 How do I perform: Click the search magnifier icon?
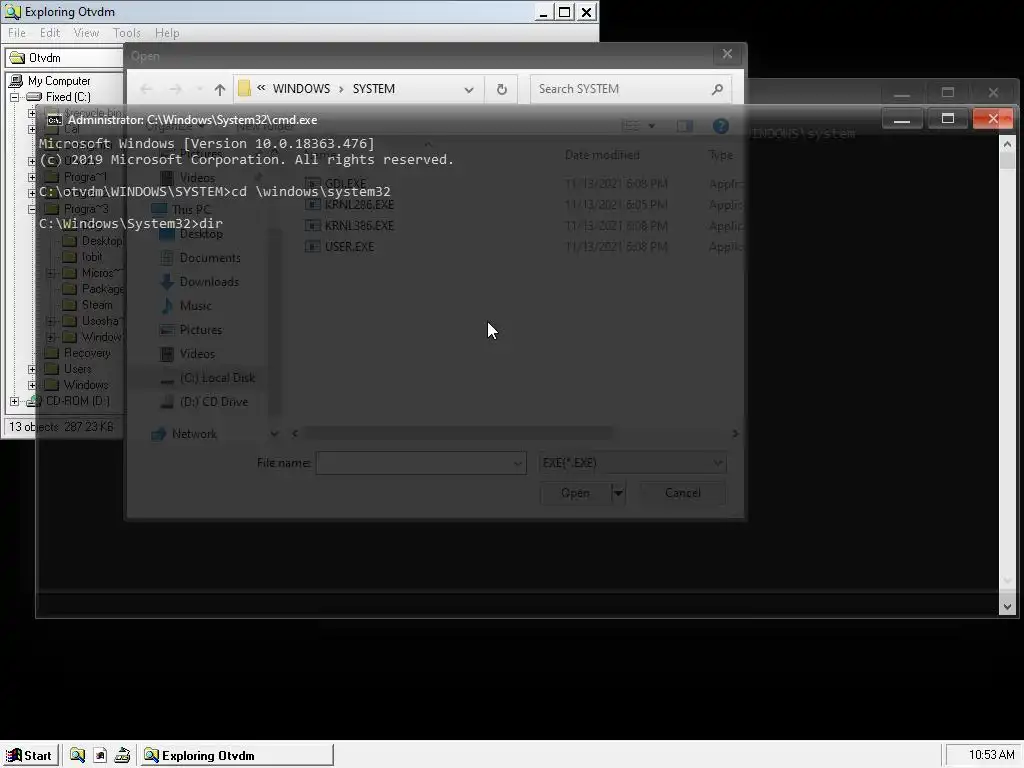pyautogui.click(x=718, y=89)
